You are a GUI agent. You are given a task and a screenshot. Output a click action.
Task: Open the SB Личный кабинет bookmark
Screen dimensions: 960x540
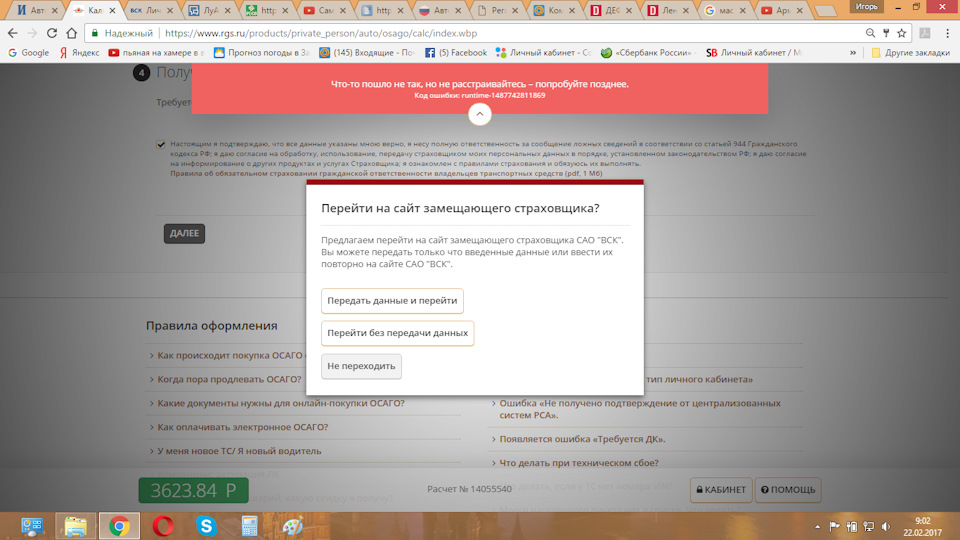(754, 53)
